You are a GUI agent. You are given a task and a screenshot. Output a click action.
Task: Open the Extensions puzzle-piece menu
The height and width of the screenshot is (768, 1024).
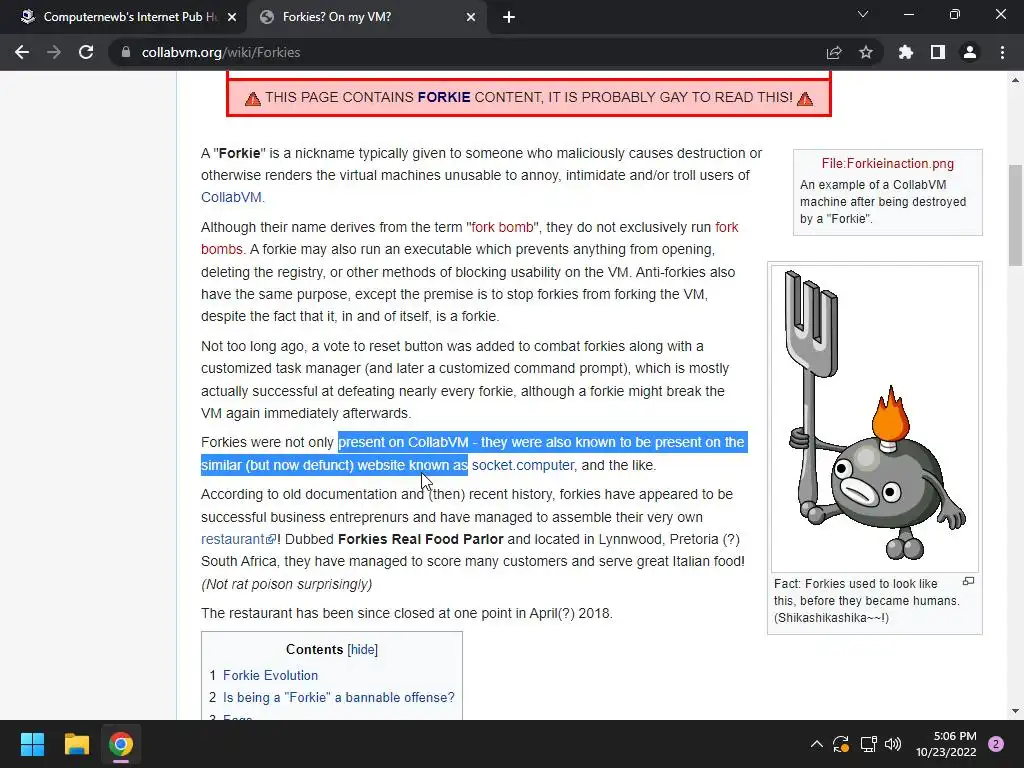pos(906,52)
